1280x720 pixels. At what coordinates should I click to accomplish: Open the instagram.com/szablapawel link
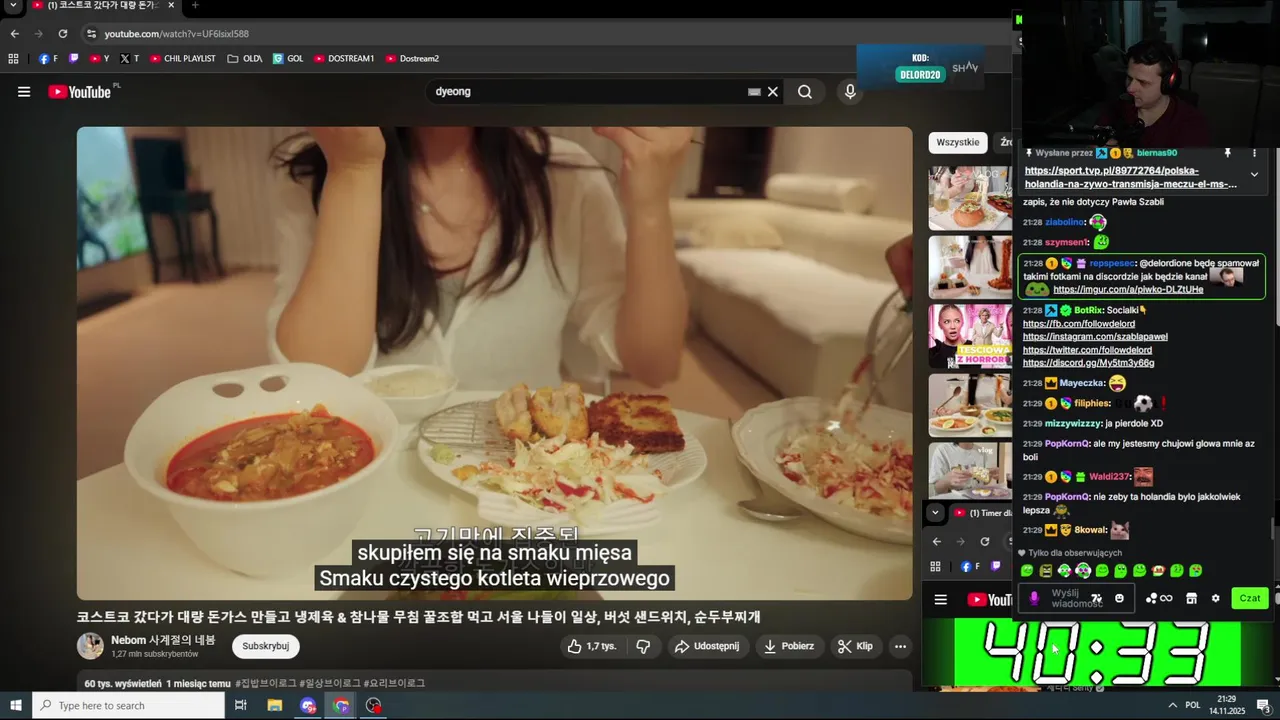pos(1095,337)
